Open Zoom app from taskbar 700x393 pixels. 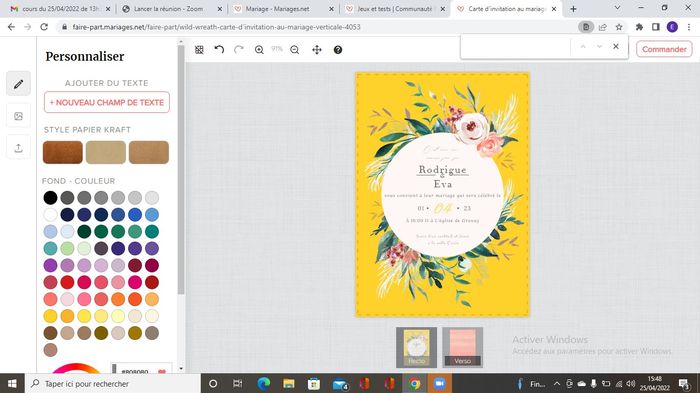pyautogui.click(x=440, y=384)
